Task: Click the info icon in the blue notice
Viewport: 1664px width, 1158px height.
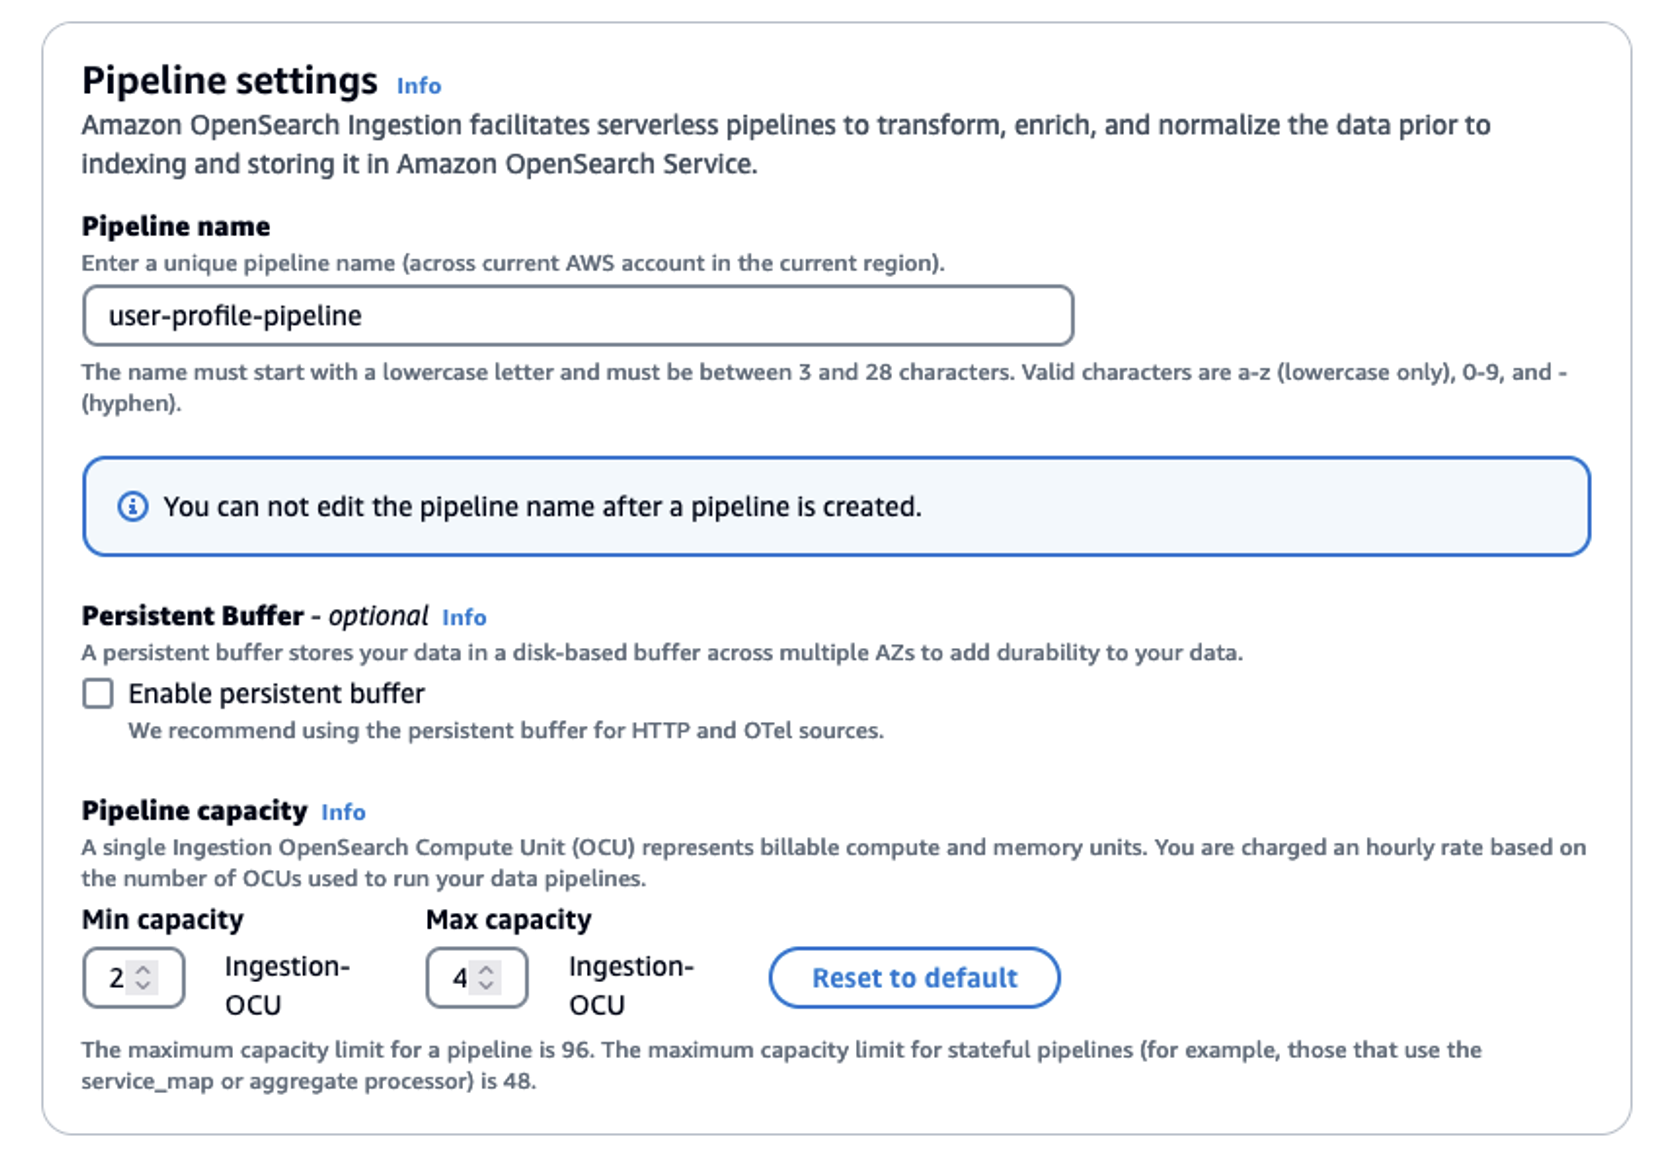Action: pos(133,507)
